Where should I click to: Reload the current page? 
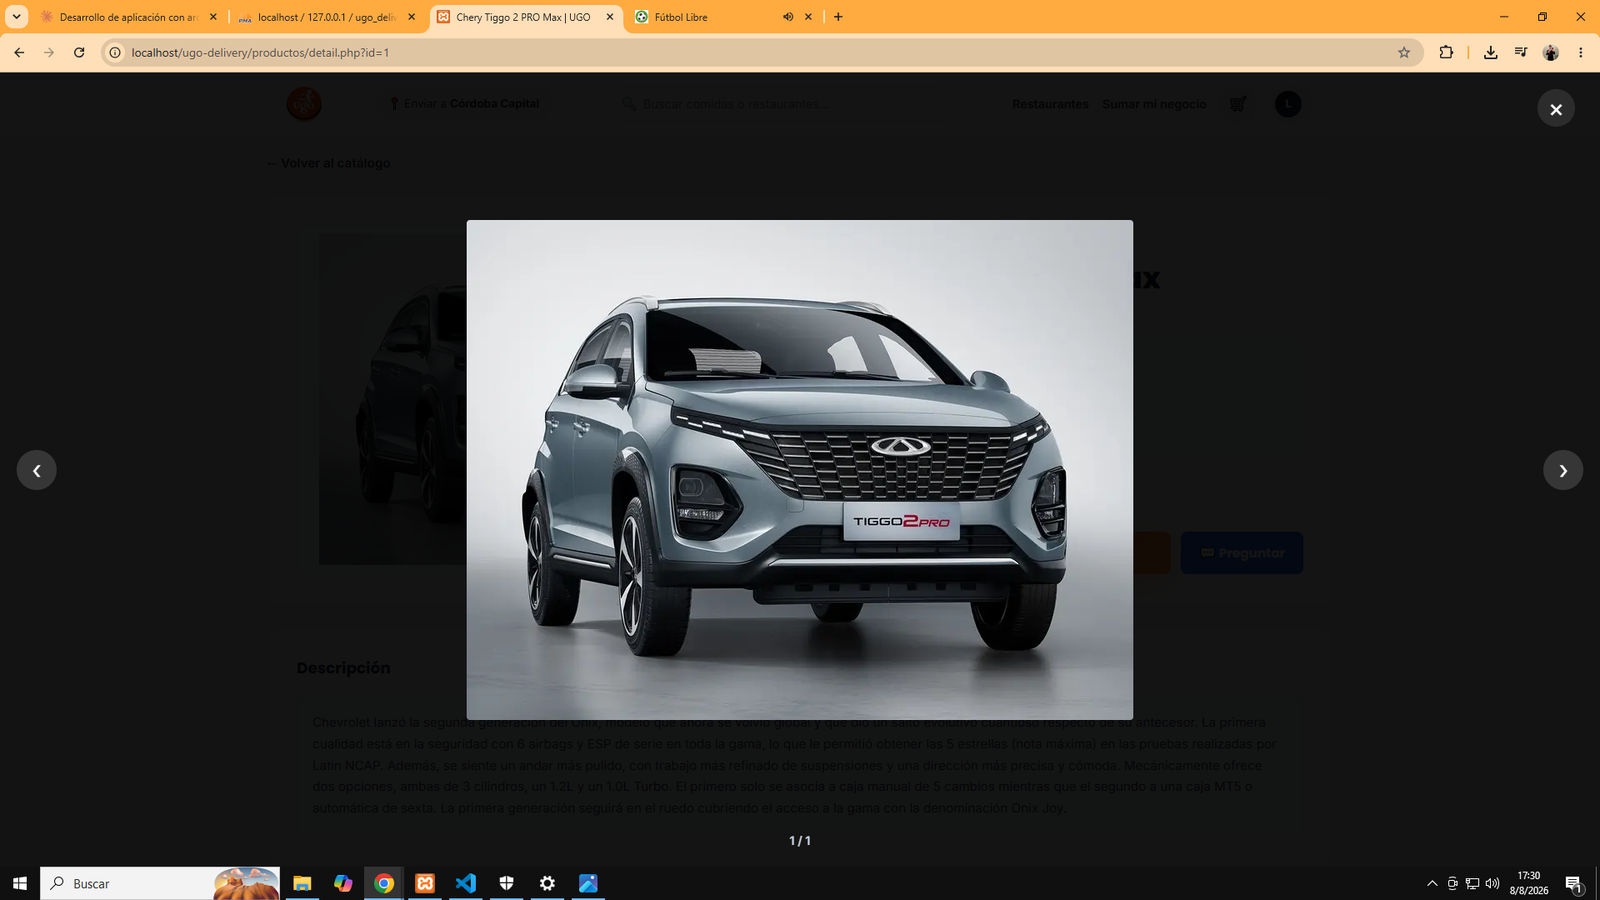coord(79,53)
